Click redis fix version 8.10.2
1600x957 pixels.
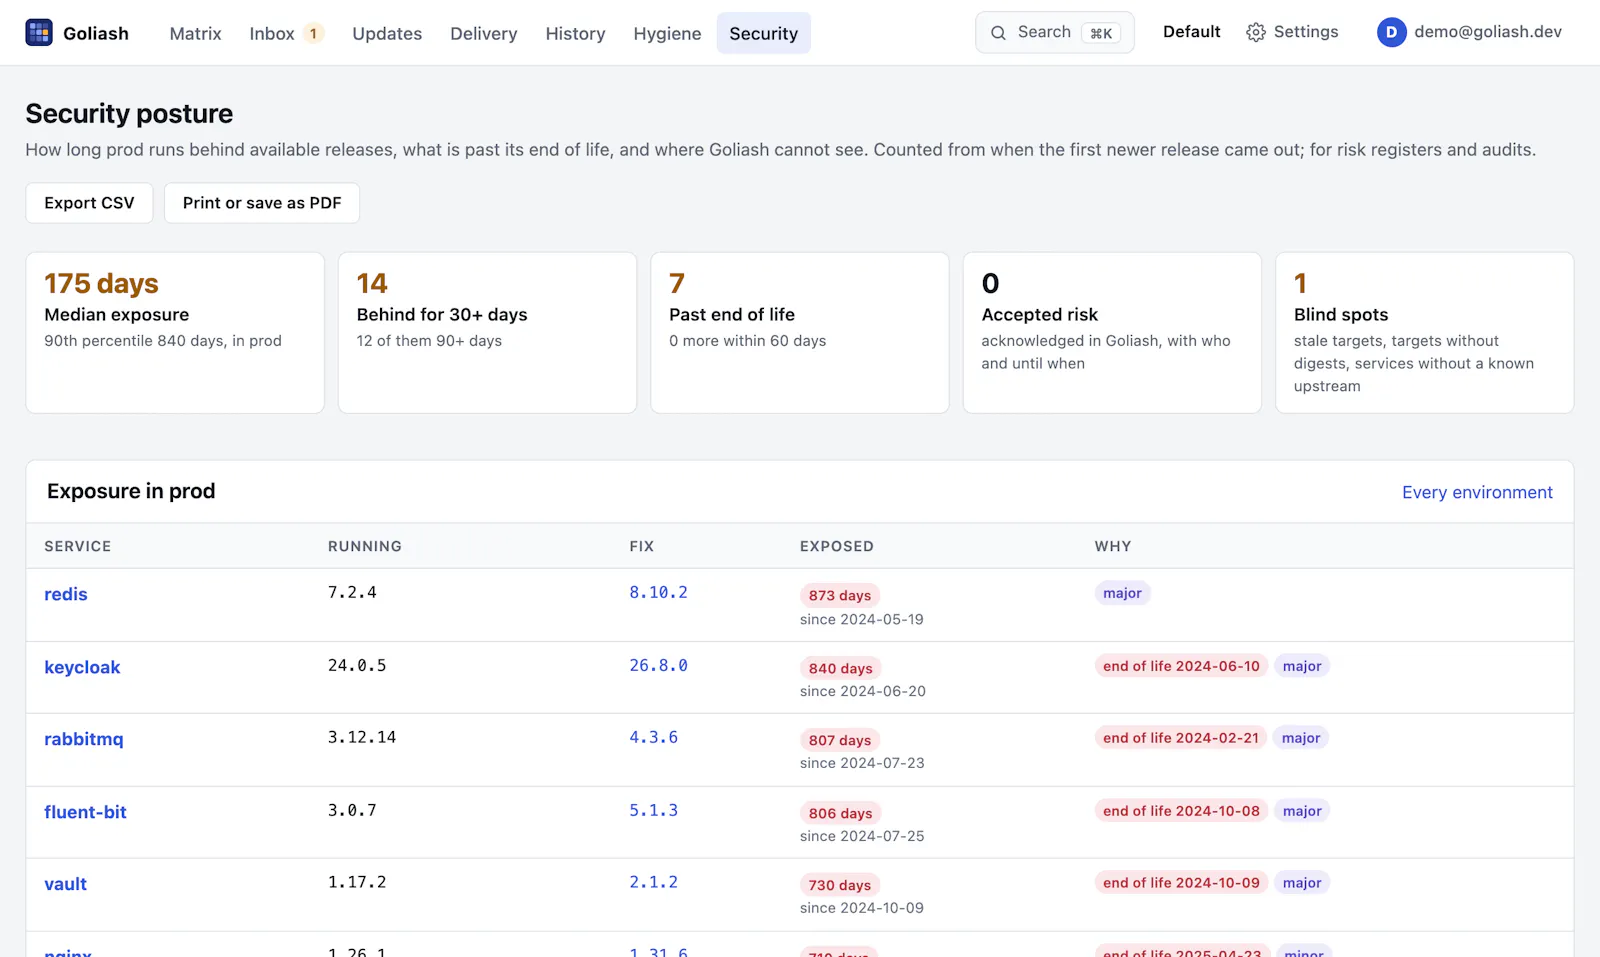pyautogui.click(x=658, y=592)
